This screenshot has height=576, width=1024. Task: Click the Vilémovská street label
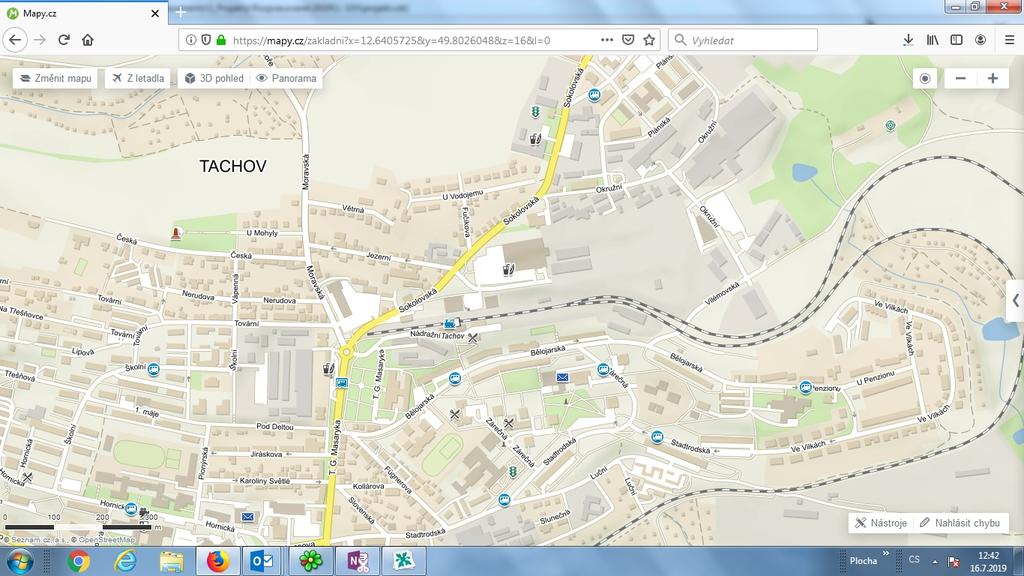[x=723, y=295]
